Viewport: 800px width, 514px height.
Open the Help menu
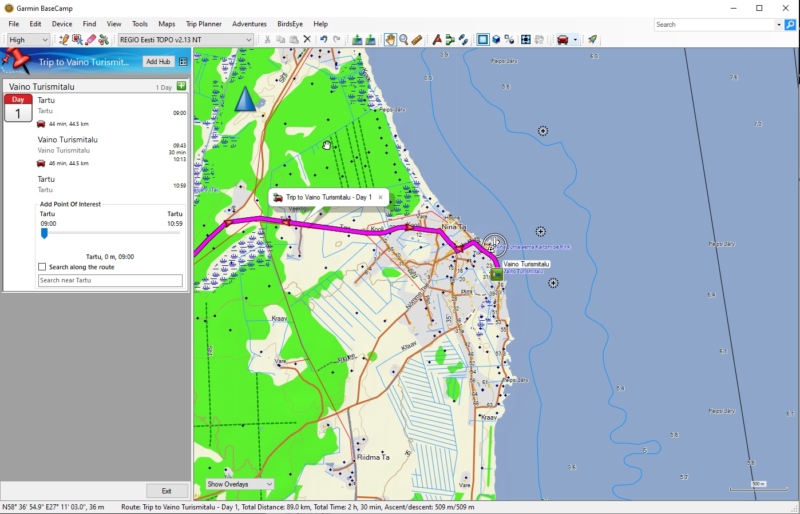[x=320, y=24]
